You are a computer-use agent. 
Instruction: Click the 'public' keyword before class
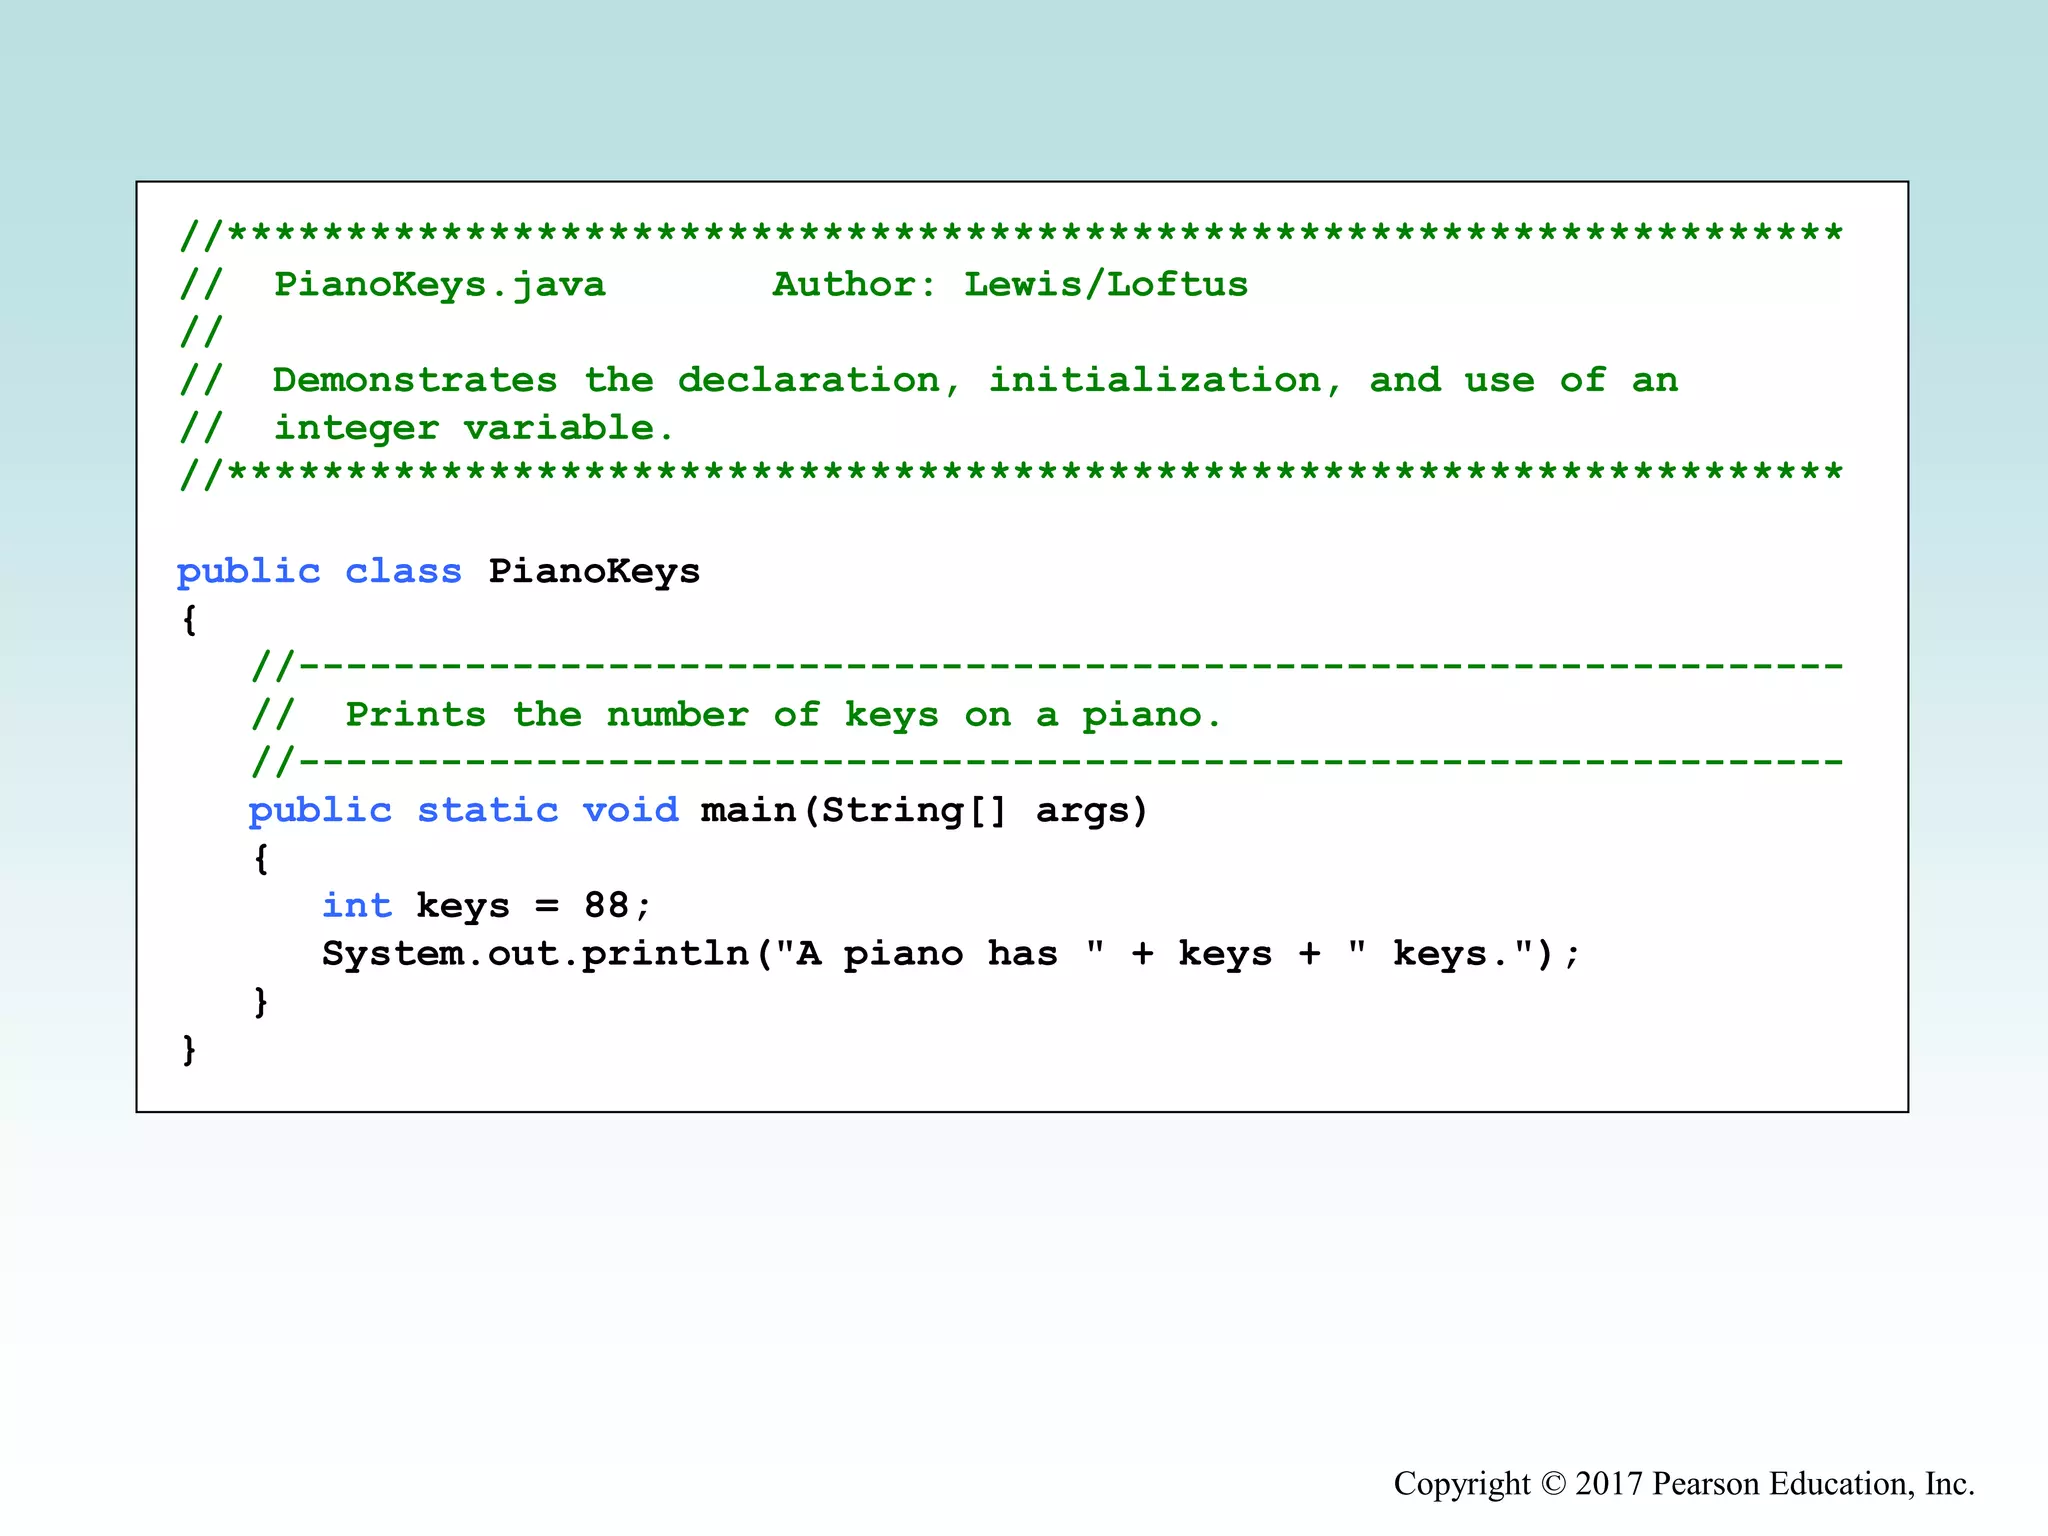pyautogui.click(x=248, y=572)
